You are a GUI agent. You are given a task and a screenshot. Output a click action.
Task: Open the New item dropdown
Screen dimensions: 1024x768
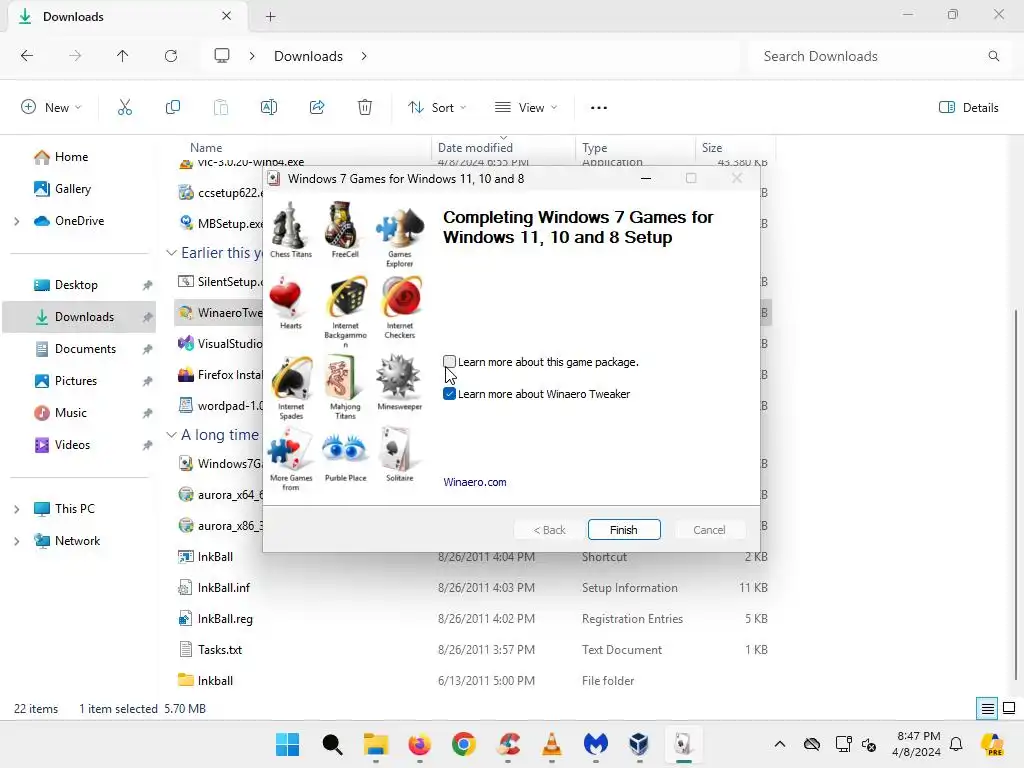pyautogui.click(x=52, y=108)
